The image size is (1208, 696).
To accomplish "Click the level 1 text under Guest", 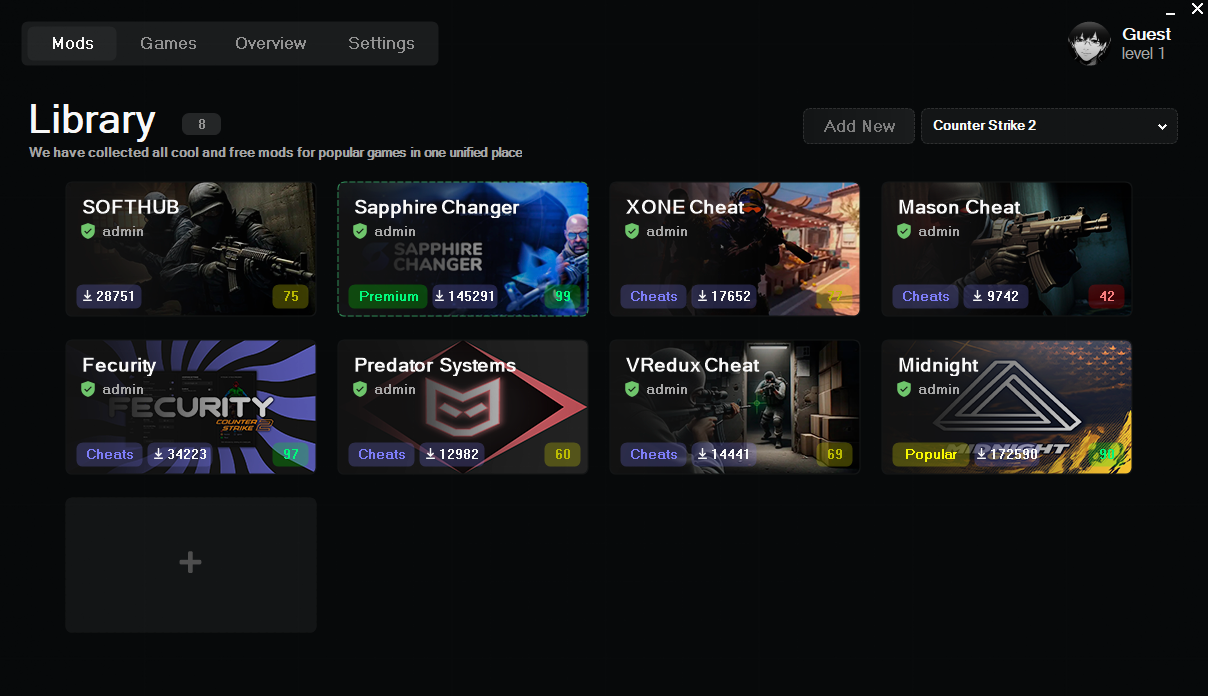I will tap(1143, 54).
